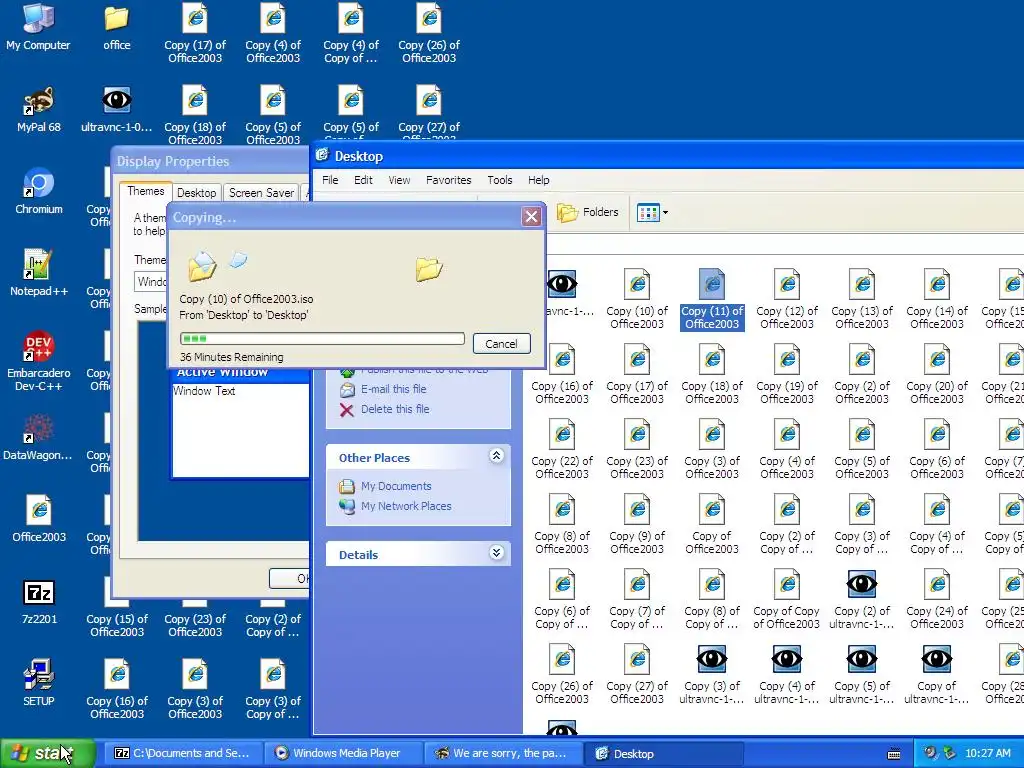This screenshot has width=1024, height=768.
Task: Switch to Desktop tab in Display Properties
Action: [x=197, y=193]
